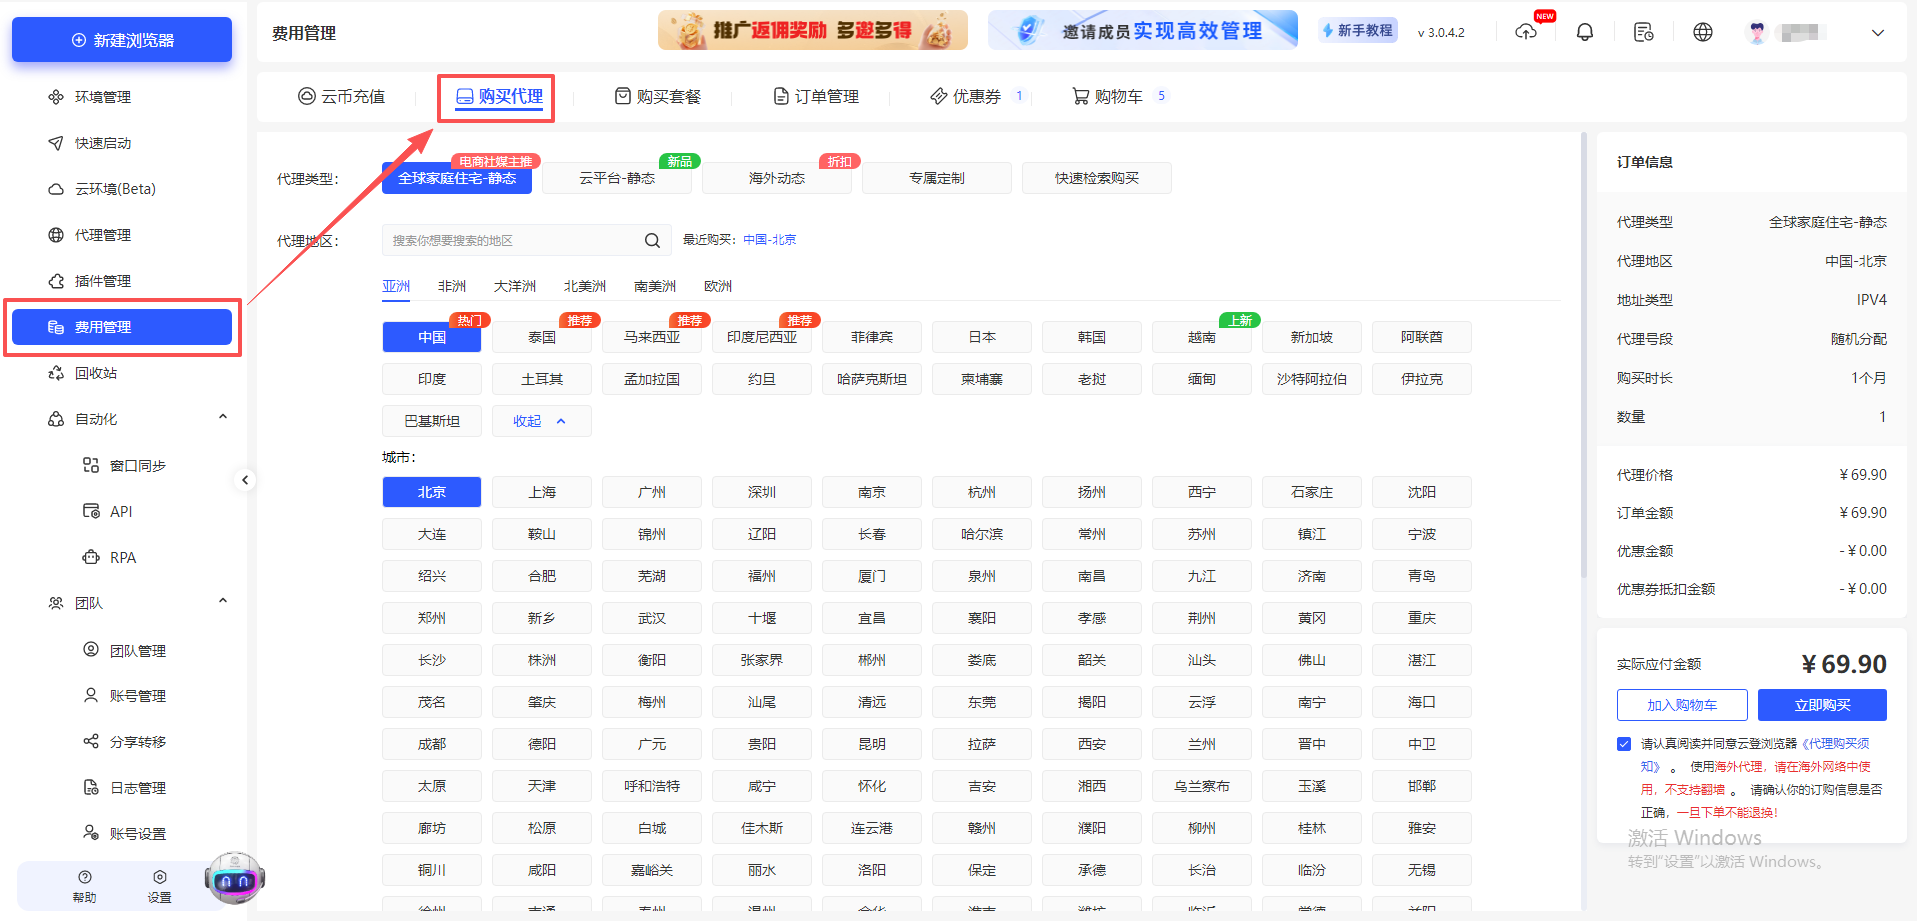Check agreement to 代理购买须知 terms
Viewport: 1917px width, 921px height.
[1623, 743]
